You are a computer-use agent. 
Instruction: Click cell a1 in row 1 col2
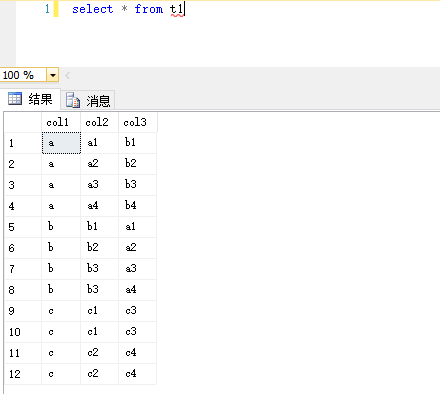(x=99, y=143)
